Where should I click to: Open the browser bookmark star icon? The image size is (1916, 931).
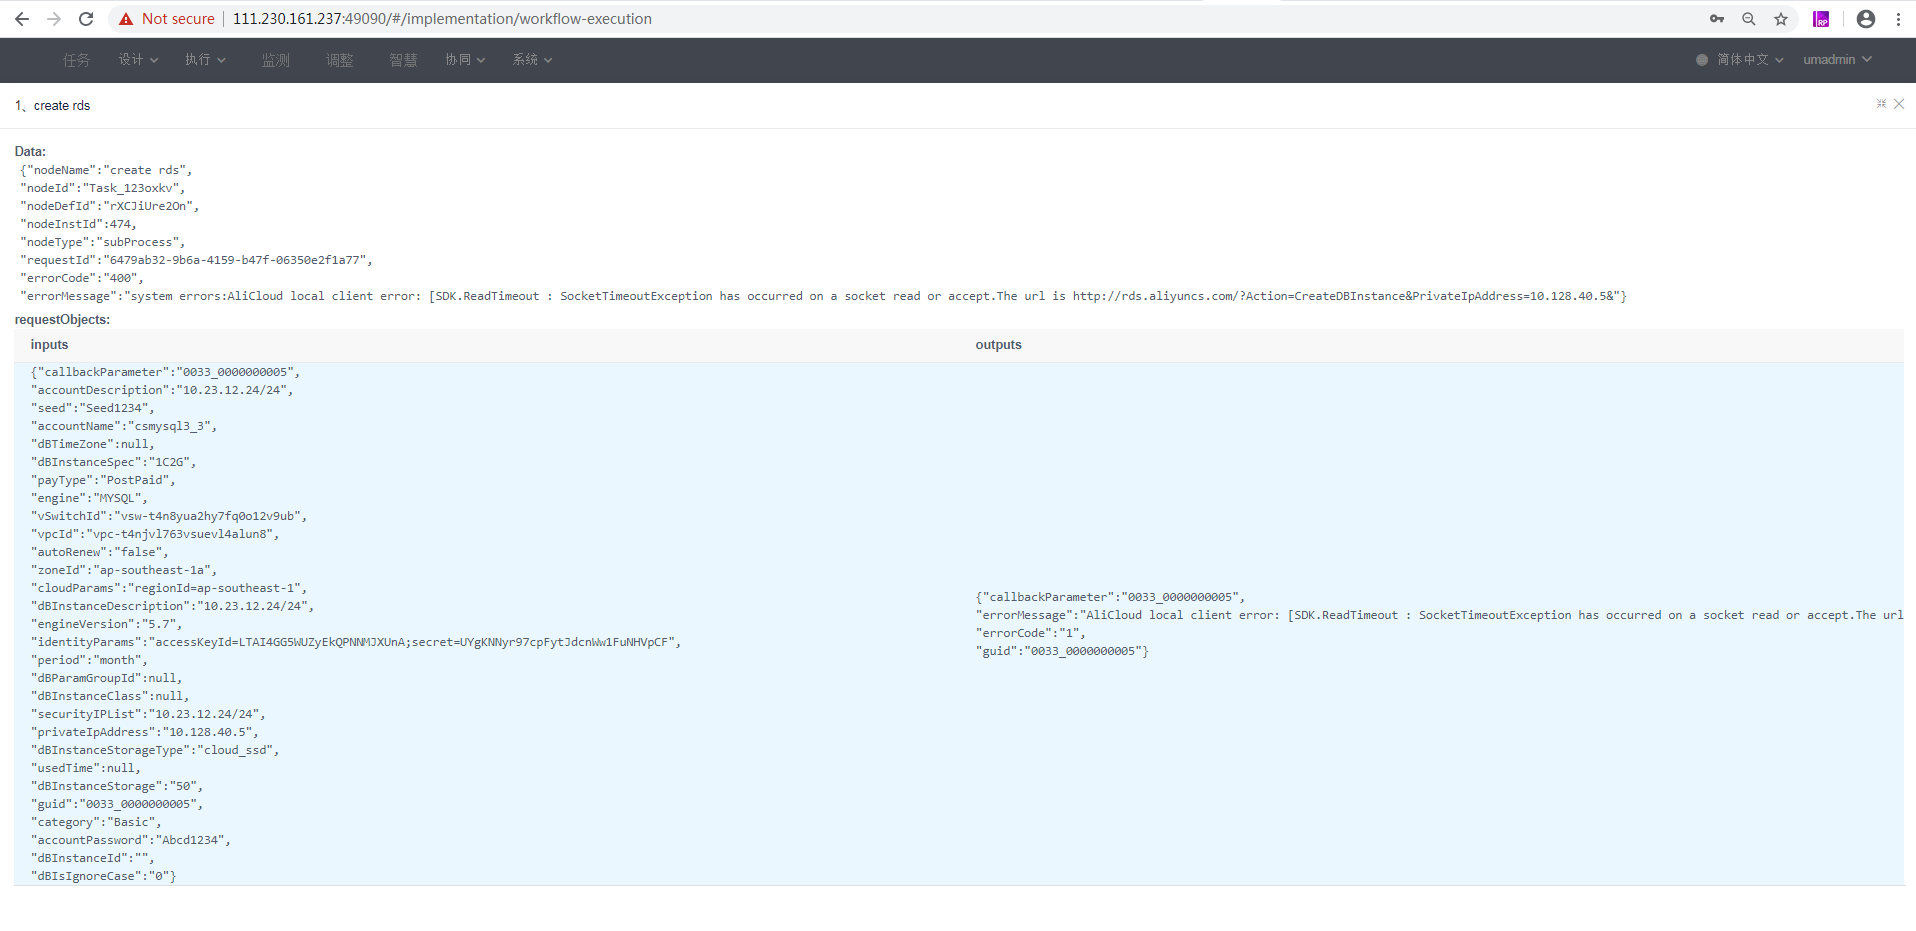click(x=1781, y=19)
